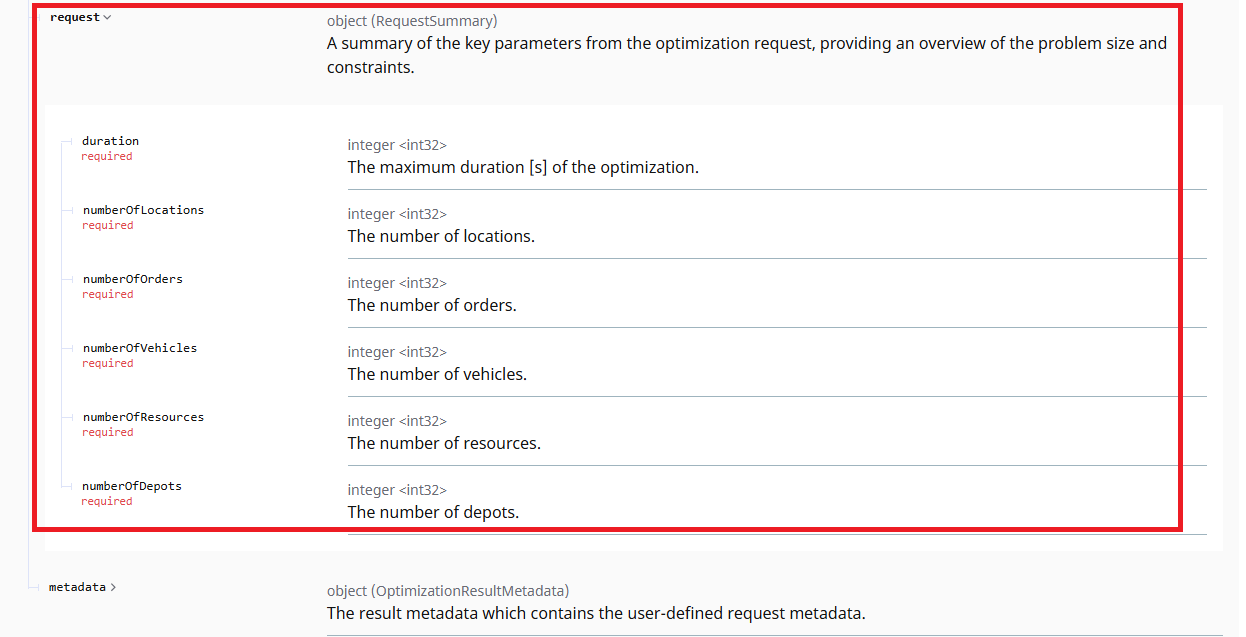Click "The number of vehicles." description
Screen dimensions: 1246x637
(x=437, y=374)
